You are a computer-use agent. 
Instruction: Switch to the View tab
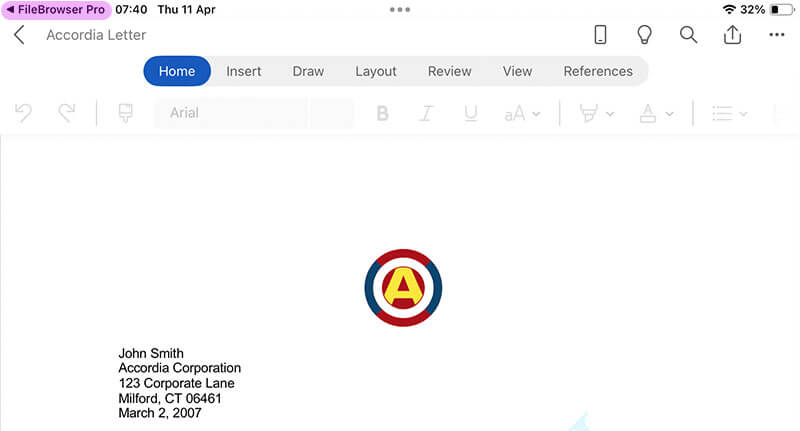(x=517, y=71)
